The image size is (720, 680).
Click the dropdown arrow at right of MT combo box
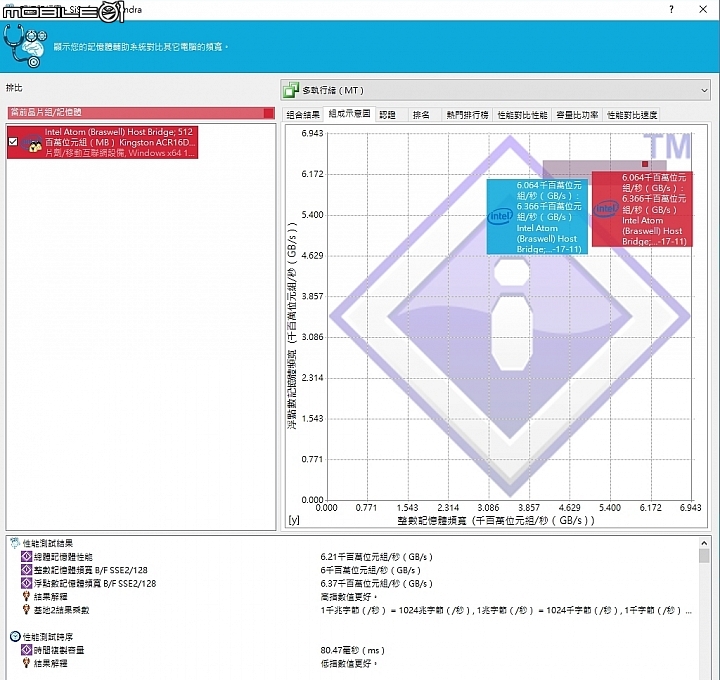pyautogui.click(x=704, y=90)
